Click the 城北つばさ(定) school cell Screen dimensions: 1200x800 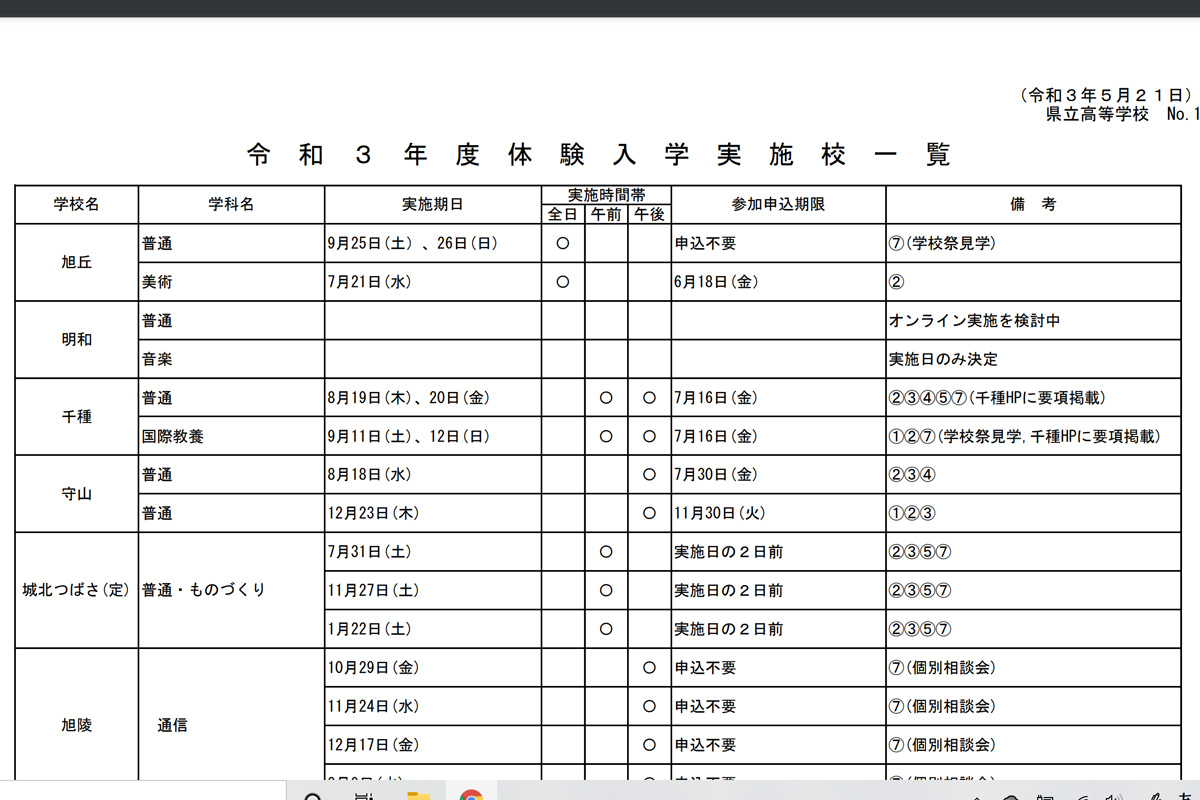coord(77,590)
